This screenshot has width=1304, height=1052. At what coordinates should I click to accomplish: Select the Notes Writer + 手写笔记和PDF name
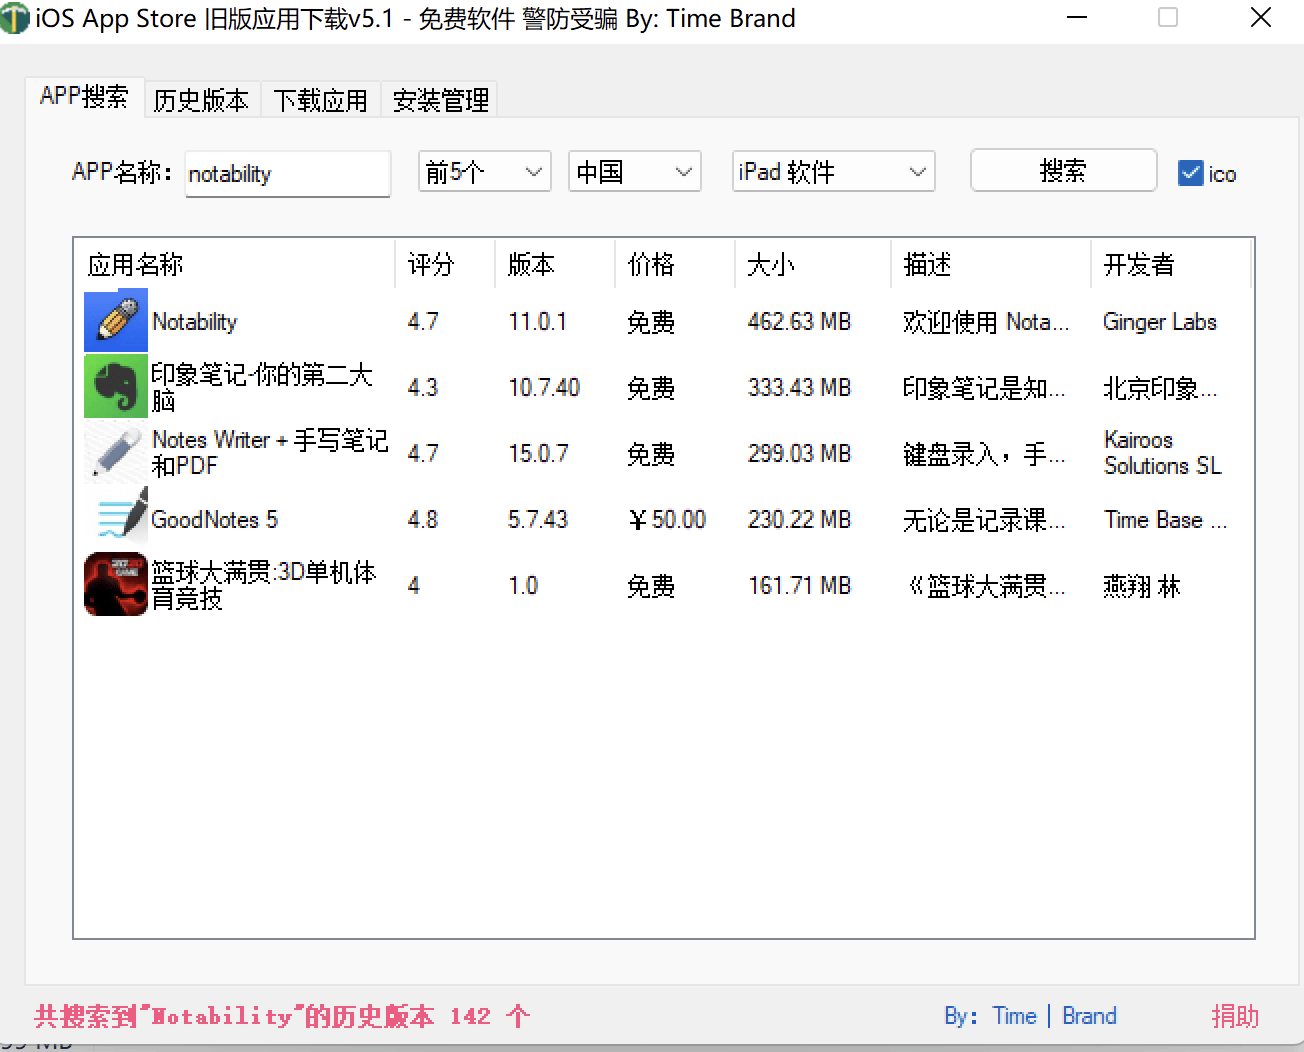click(x=270, y=453)
